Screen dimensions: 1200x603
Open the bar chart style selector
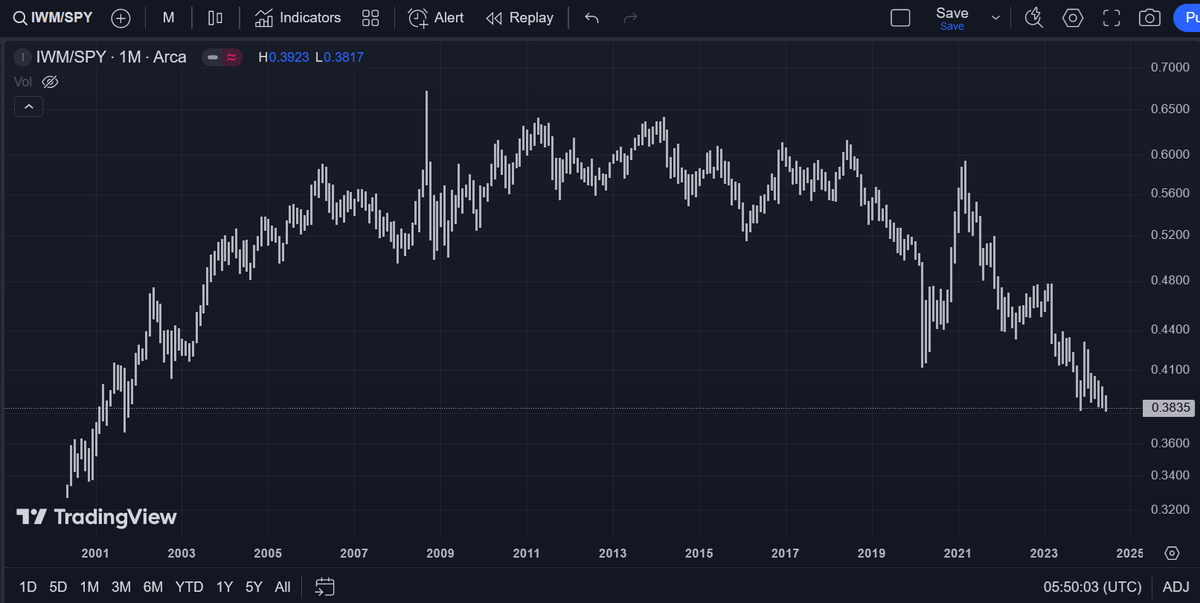click(x=215, y=18)
